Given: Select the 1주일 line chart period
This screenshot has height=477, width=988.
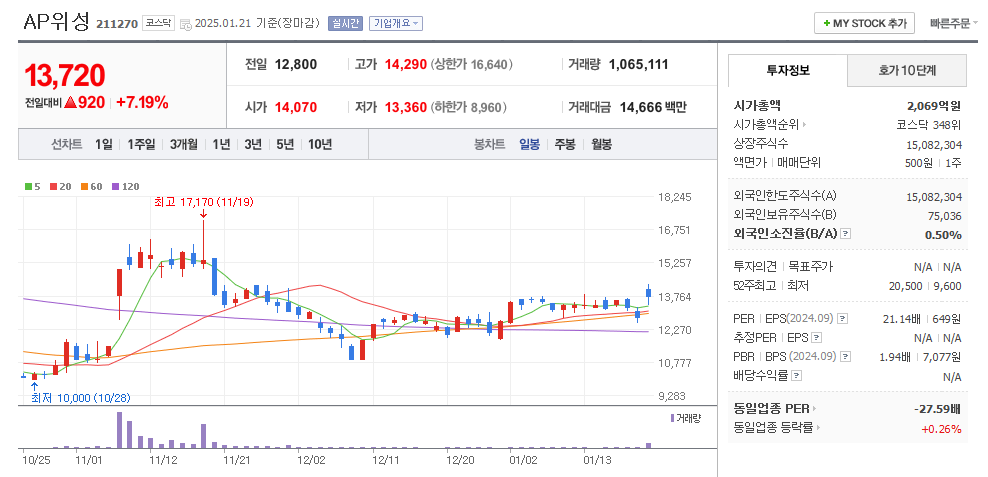Looking at the screenshot, I should pyautogui.click(x=141, y=144).
